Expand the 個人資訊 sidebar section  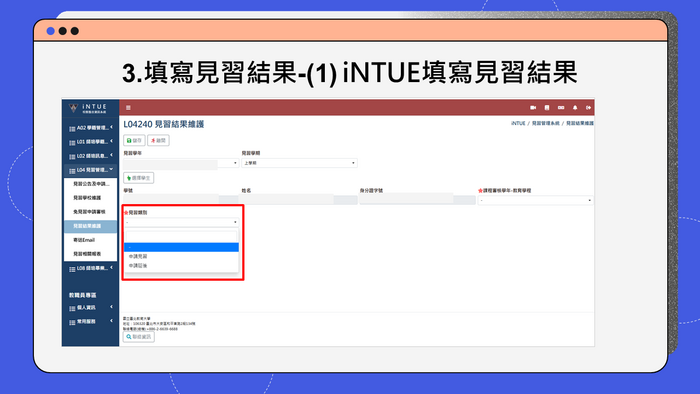91,308
